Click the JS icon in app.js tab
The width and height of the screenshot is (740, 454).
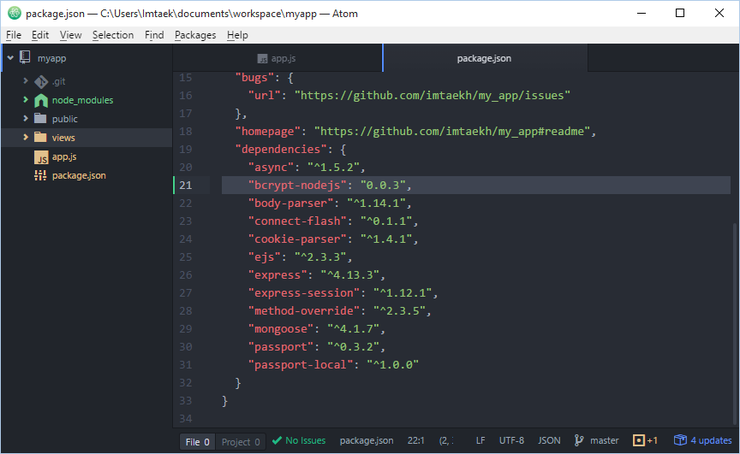(262, 59)
